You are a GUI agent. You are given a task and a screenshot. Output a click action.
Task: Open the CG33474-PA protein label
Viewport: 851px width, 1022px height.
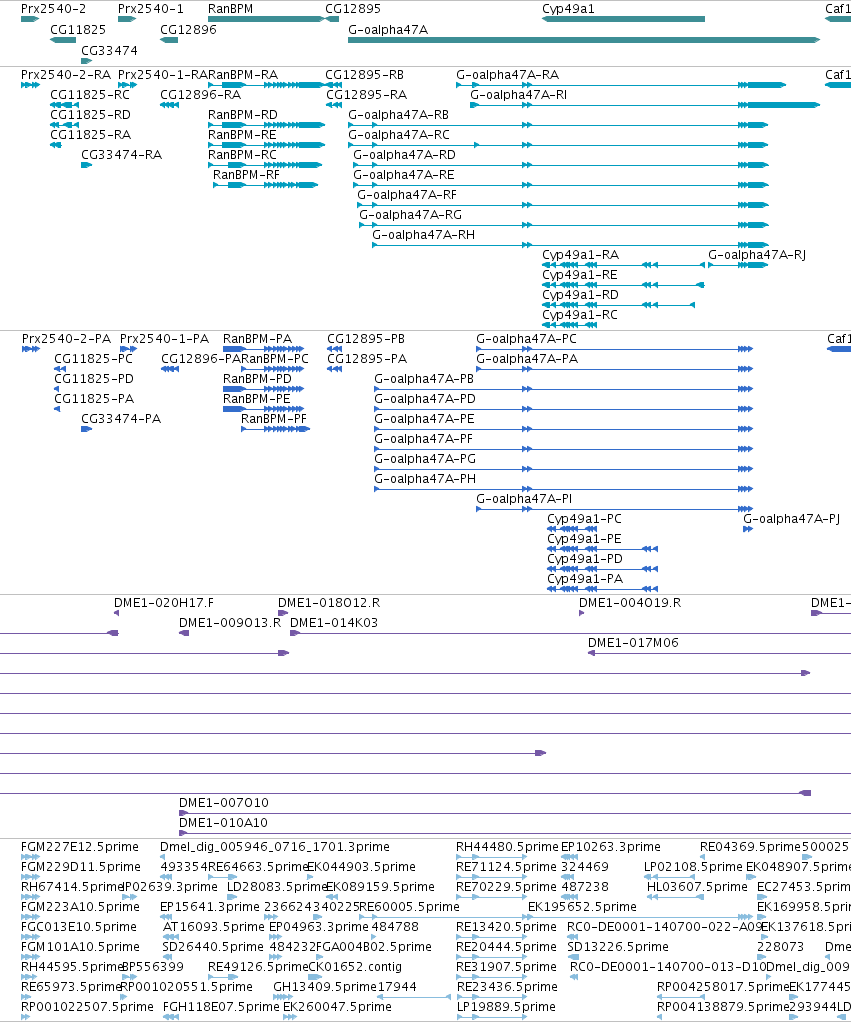121,419
